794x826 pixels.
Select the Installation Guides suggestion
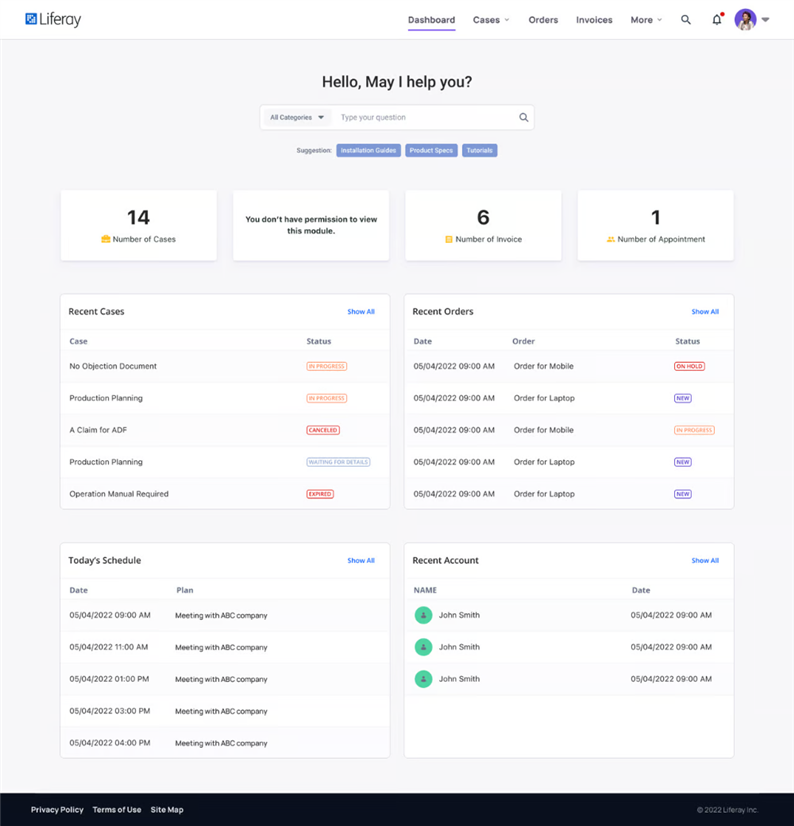tap(368, 151)
